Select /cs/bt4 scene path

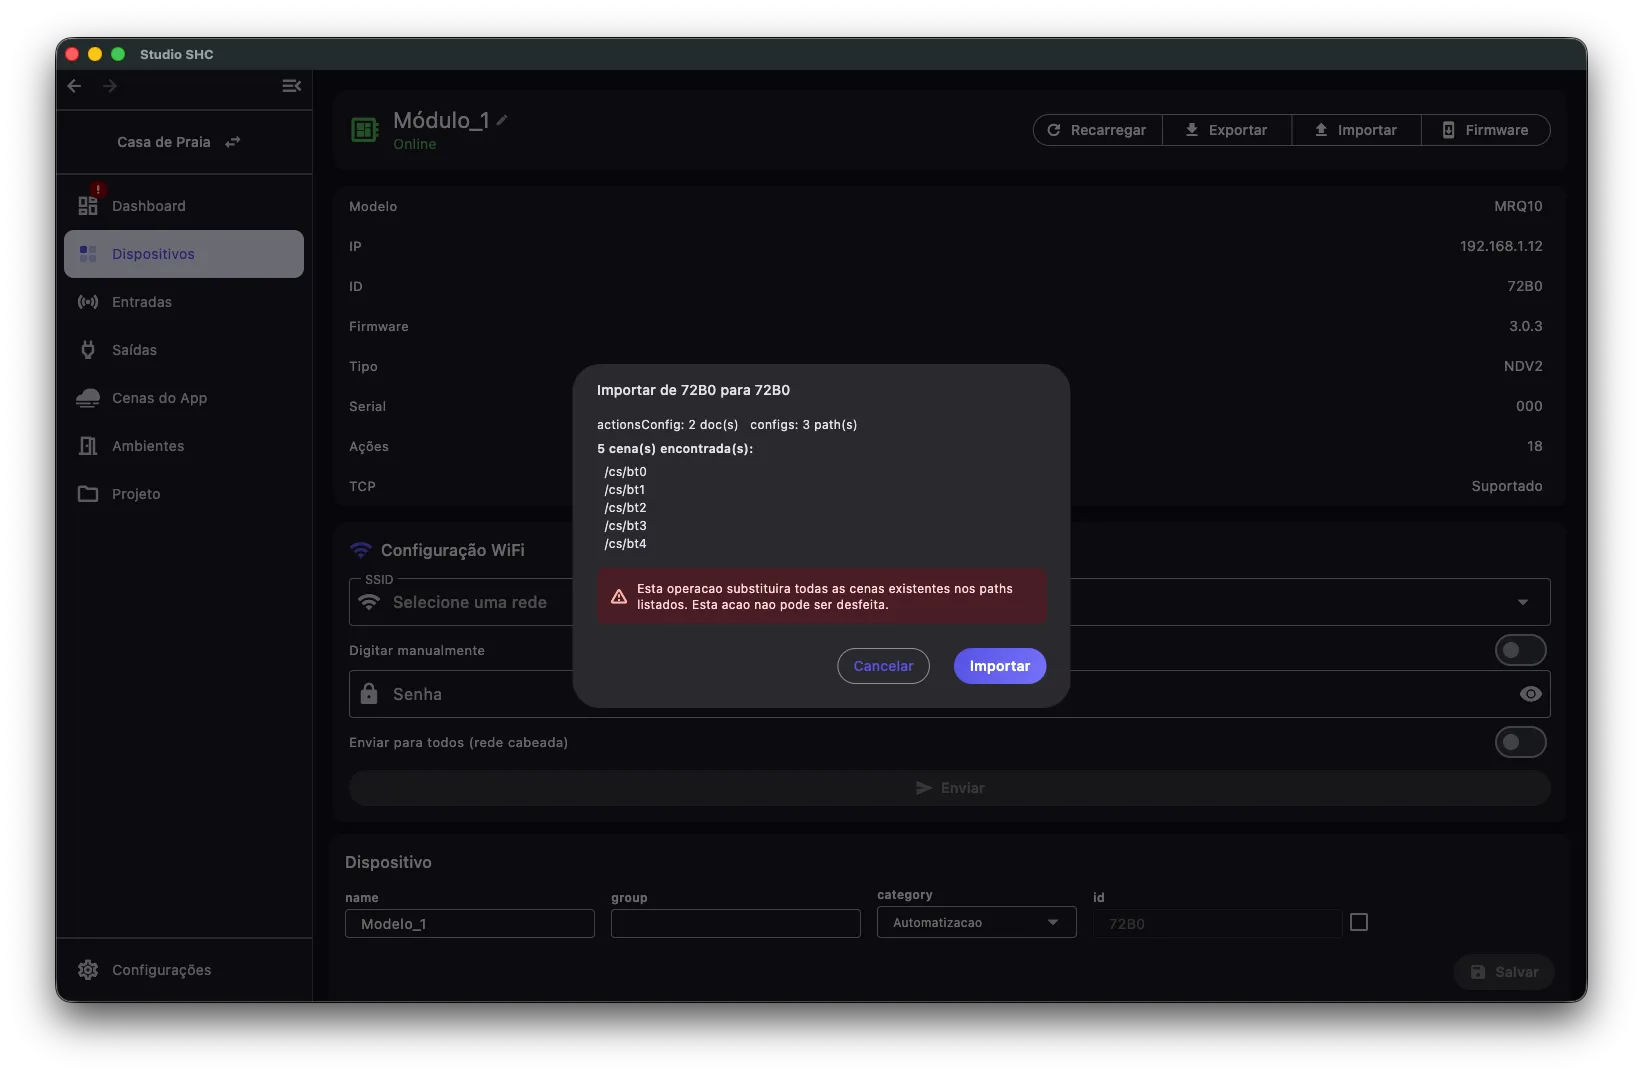626,544
